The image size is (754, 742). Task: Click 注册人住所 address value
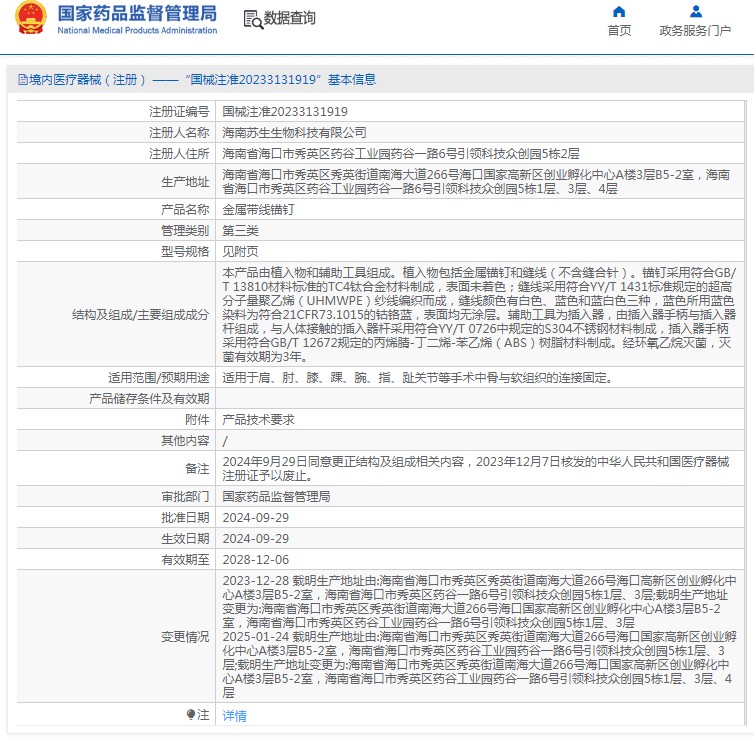[x=401, y=153]
